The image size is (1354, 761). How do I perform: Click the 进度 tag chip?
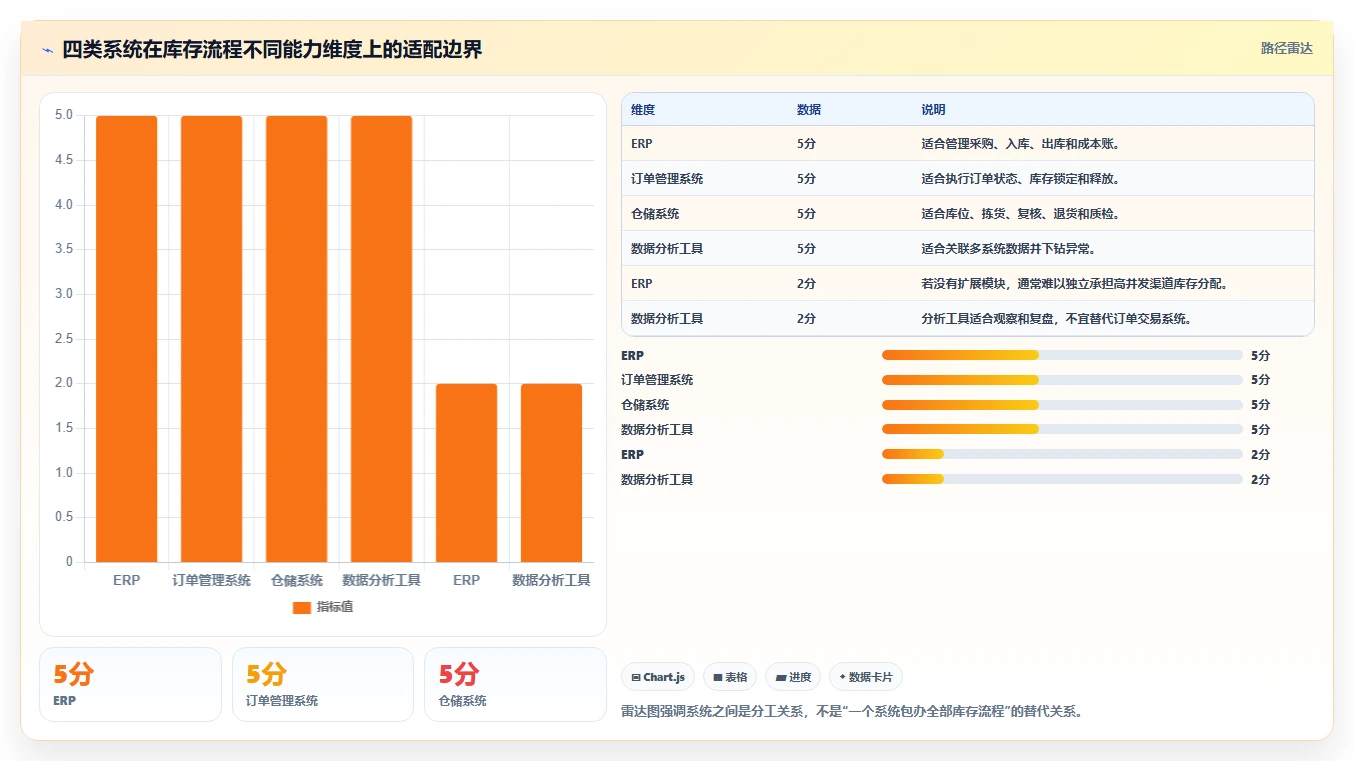(x=793, y=677)
